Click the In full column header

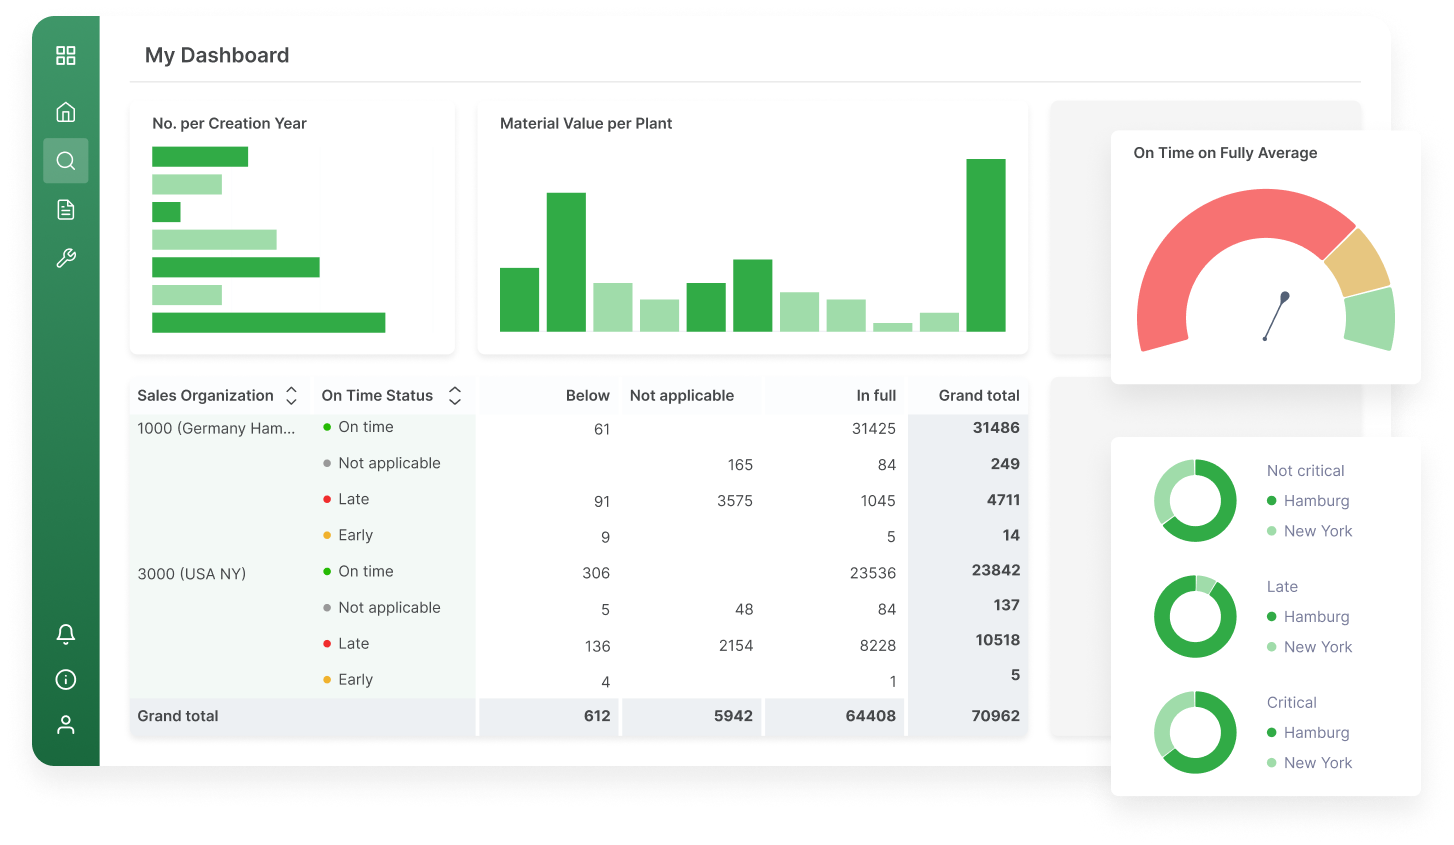click(x=875, y=396)
